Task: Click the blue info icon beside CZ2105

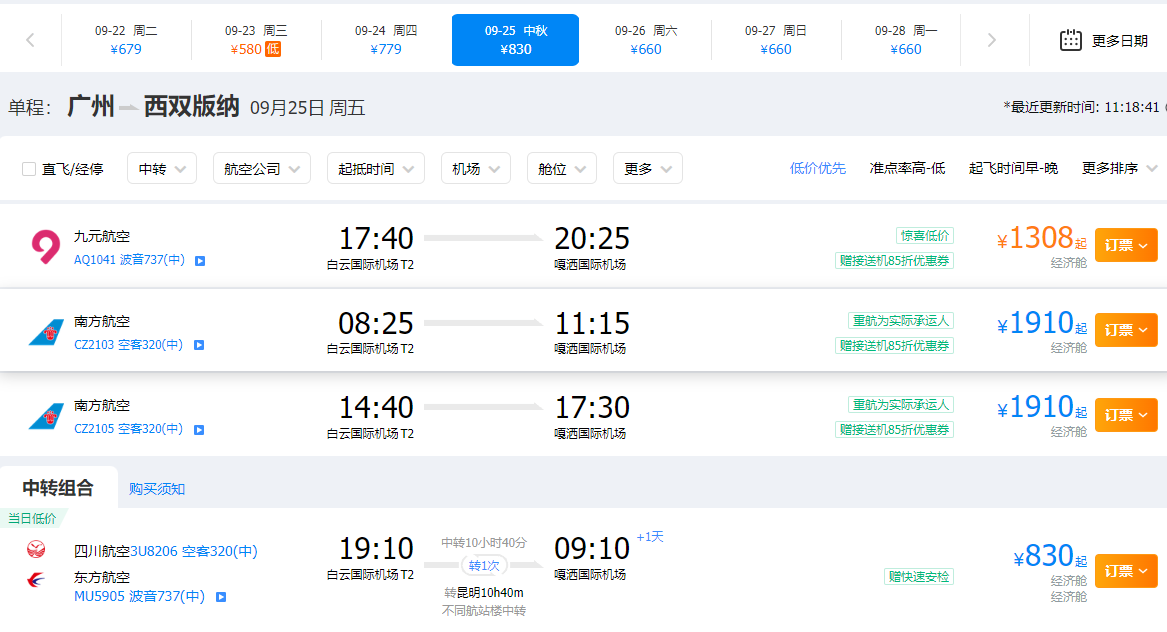Action: [x=199, y=430]
